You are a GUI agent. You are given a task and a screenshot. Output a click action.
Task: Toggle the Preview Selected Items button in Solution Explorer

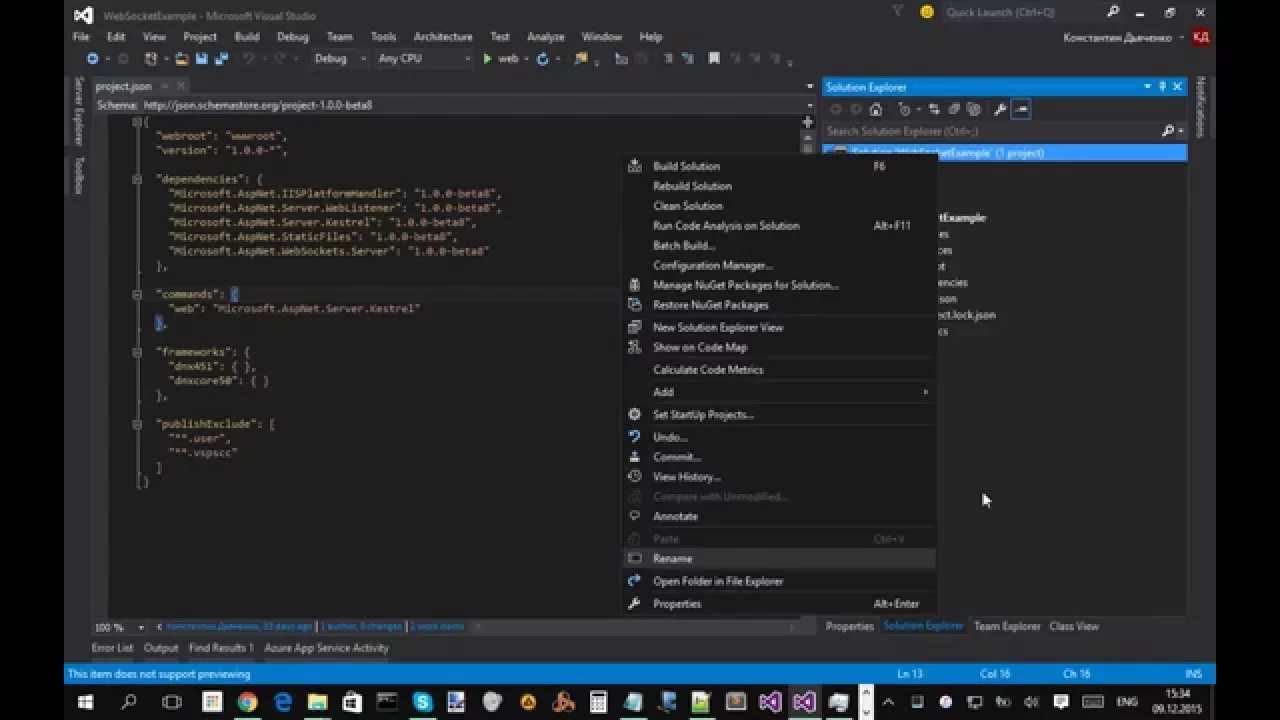click(1021, 109)
